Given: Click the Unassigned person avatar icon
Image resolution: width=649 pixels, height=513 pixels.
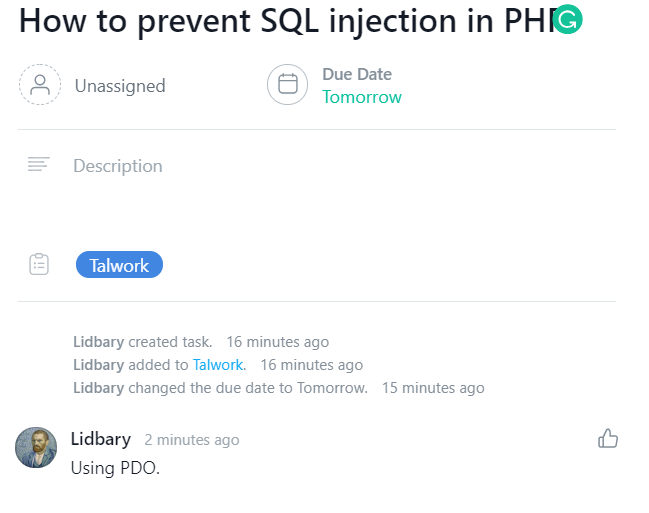Looking at the screenshot, I should pyautogui.click(x=40, y=85).
